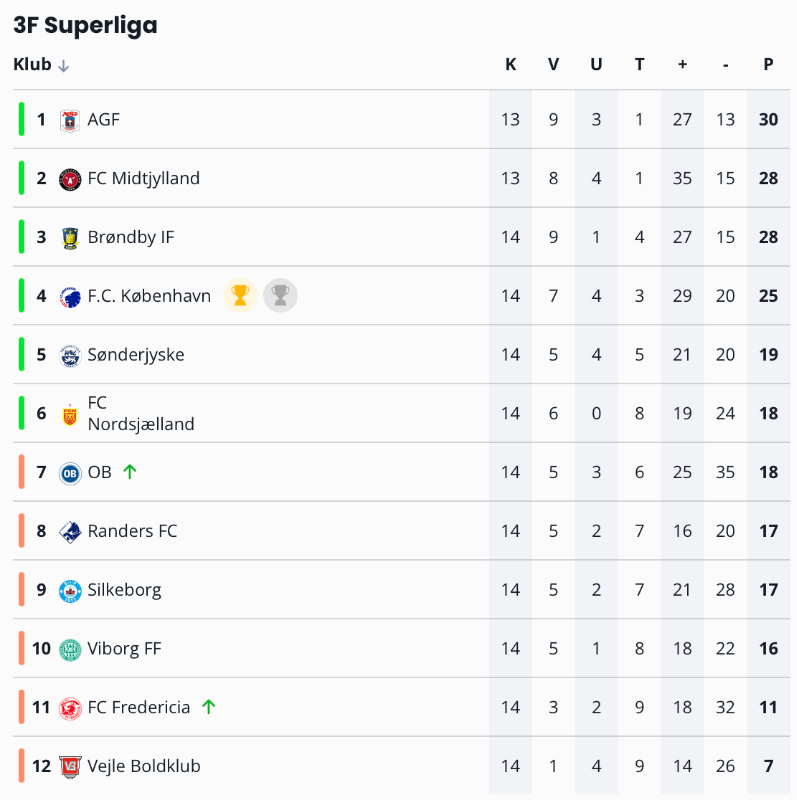Click the V wins column header
797x800 pixels.
point(553,65)
